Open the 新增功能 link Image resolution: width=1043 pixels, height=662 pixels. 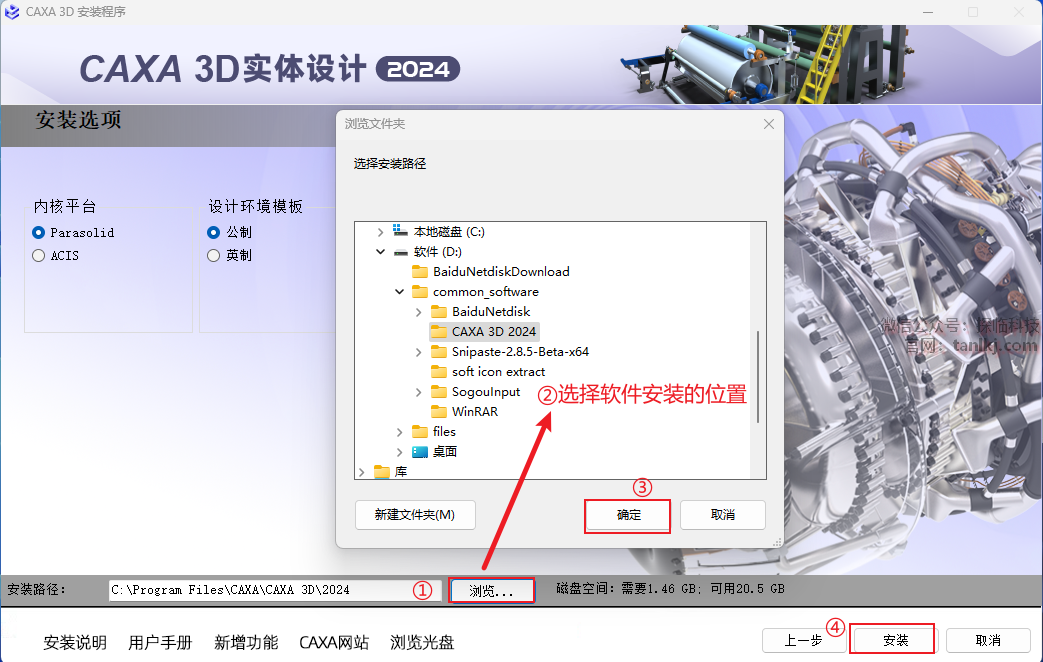click(246, 643)
